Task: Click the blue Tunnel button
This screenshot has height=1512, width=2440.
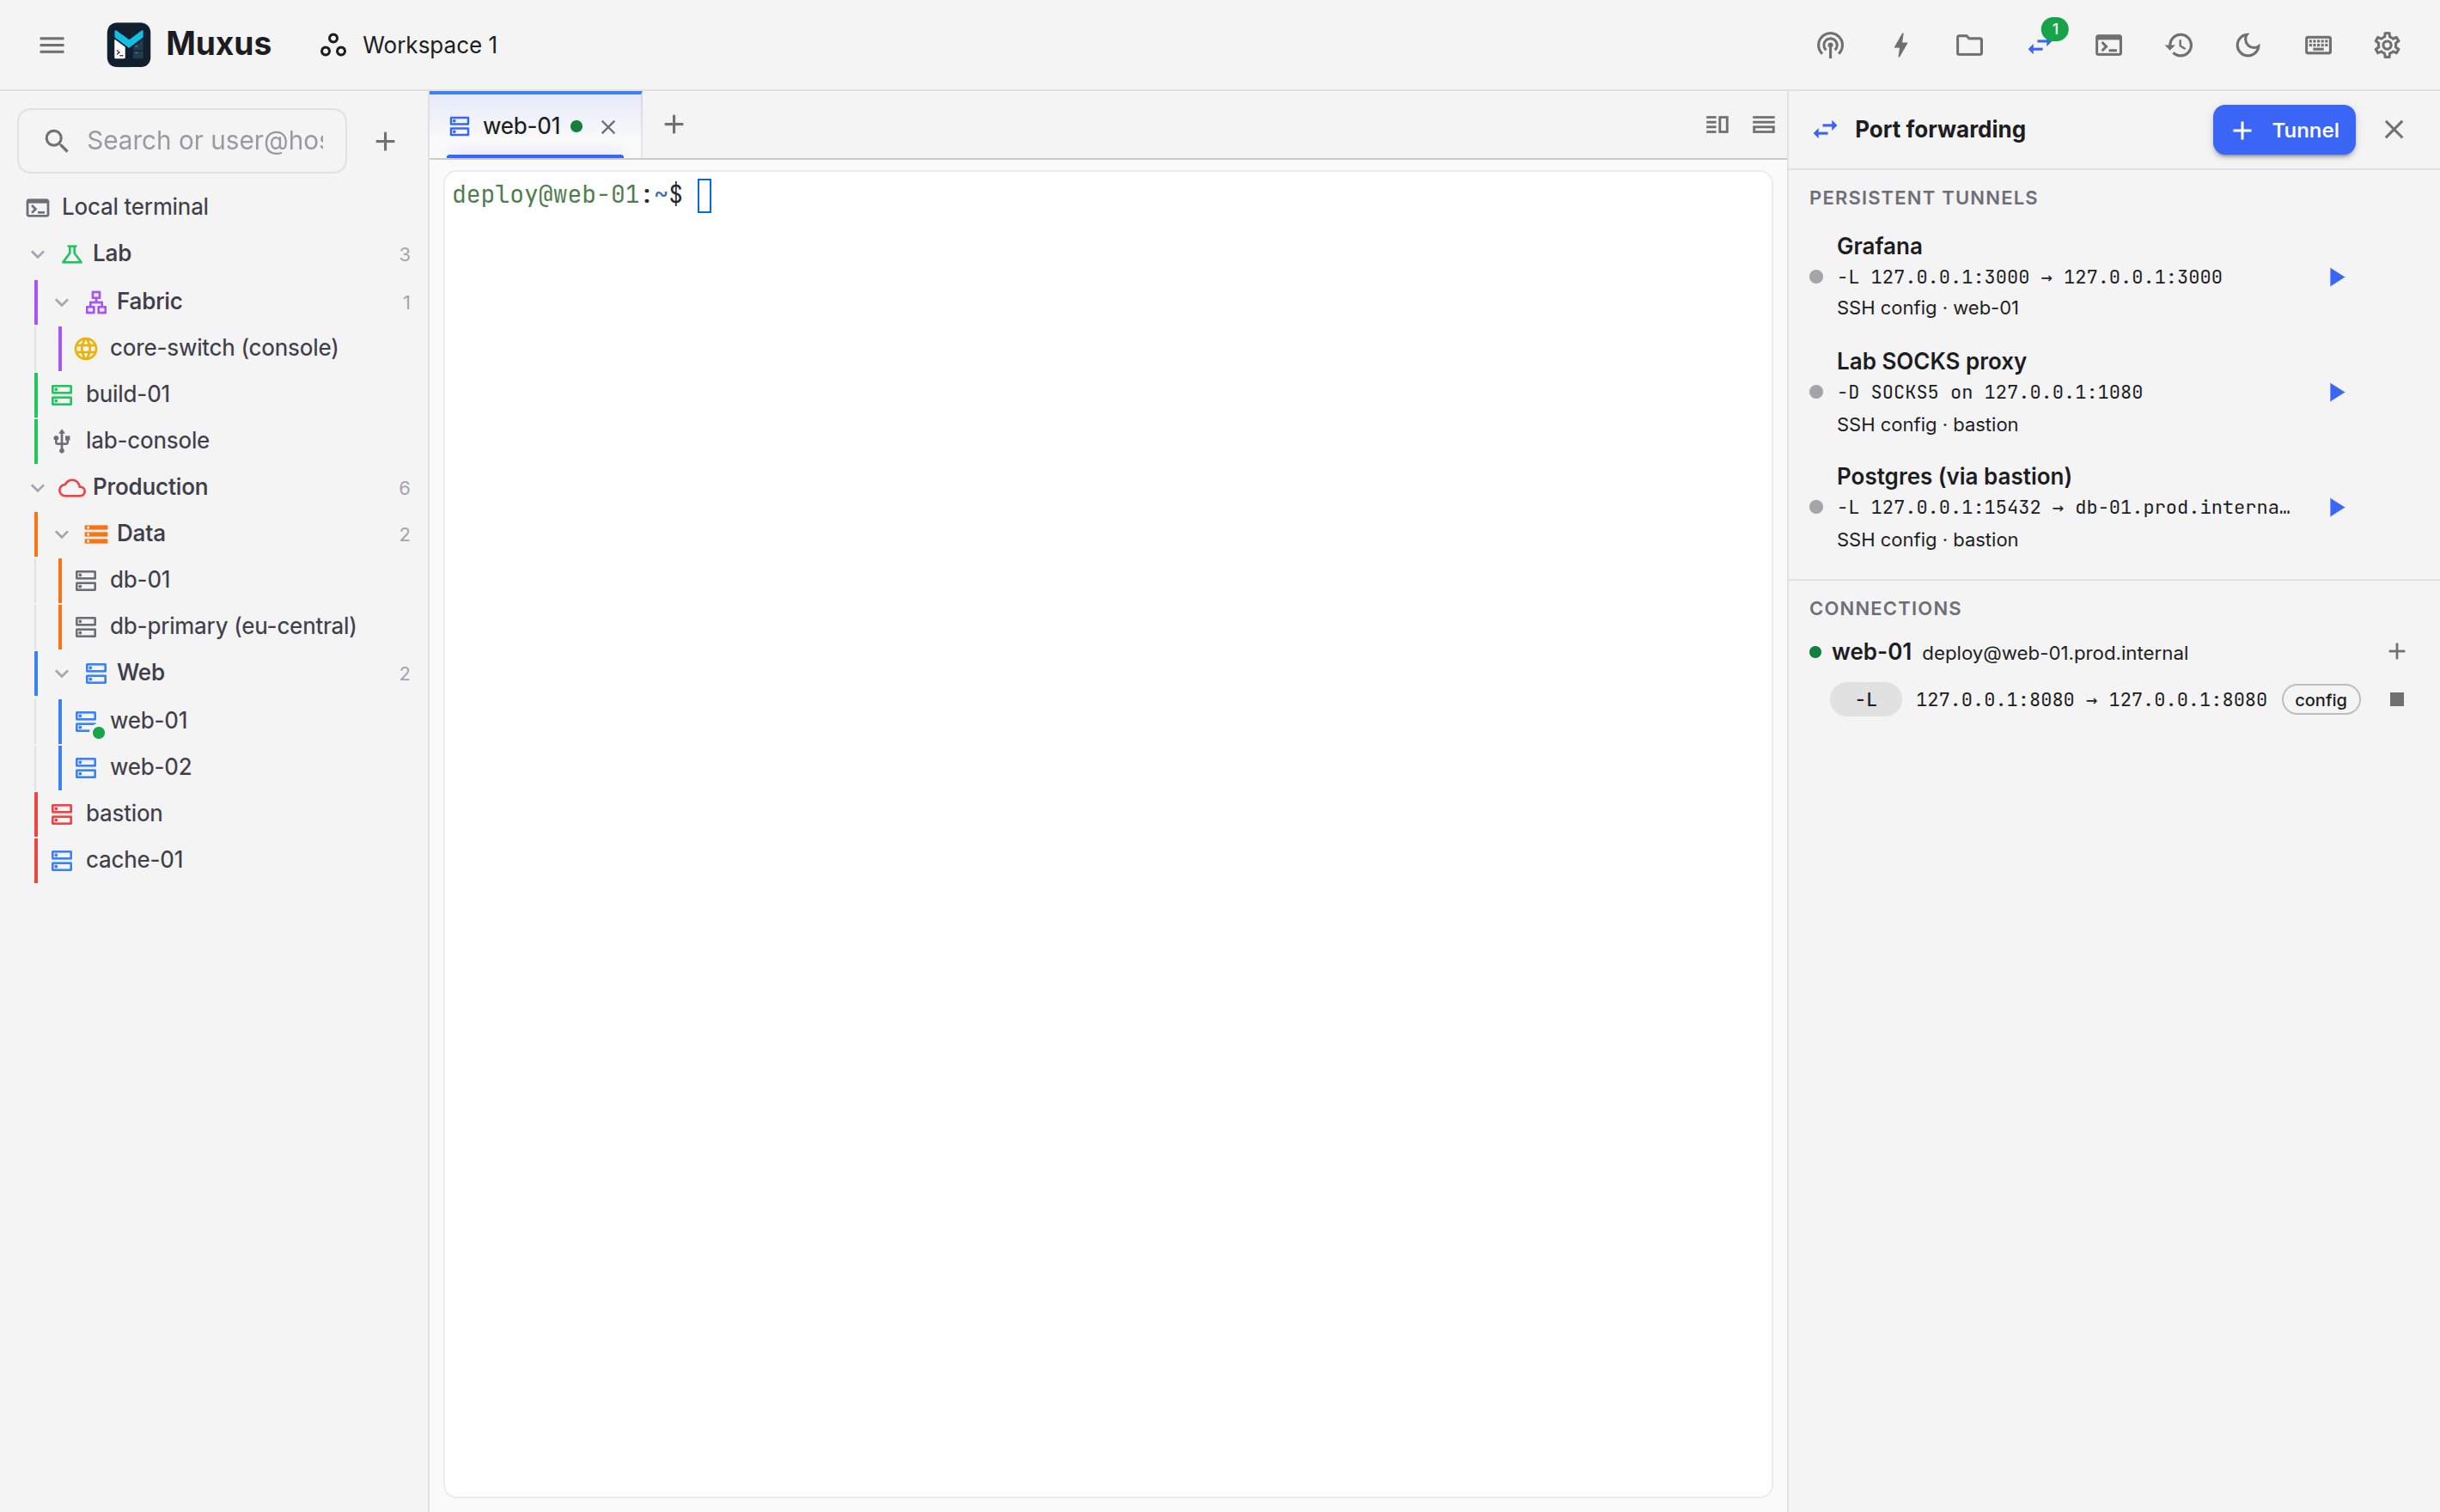Action: tap(2283, 130)
